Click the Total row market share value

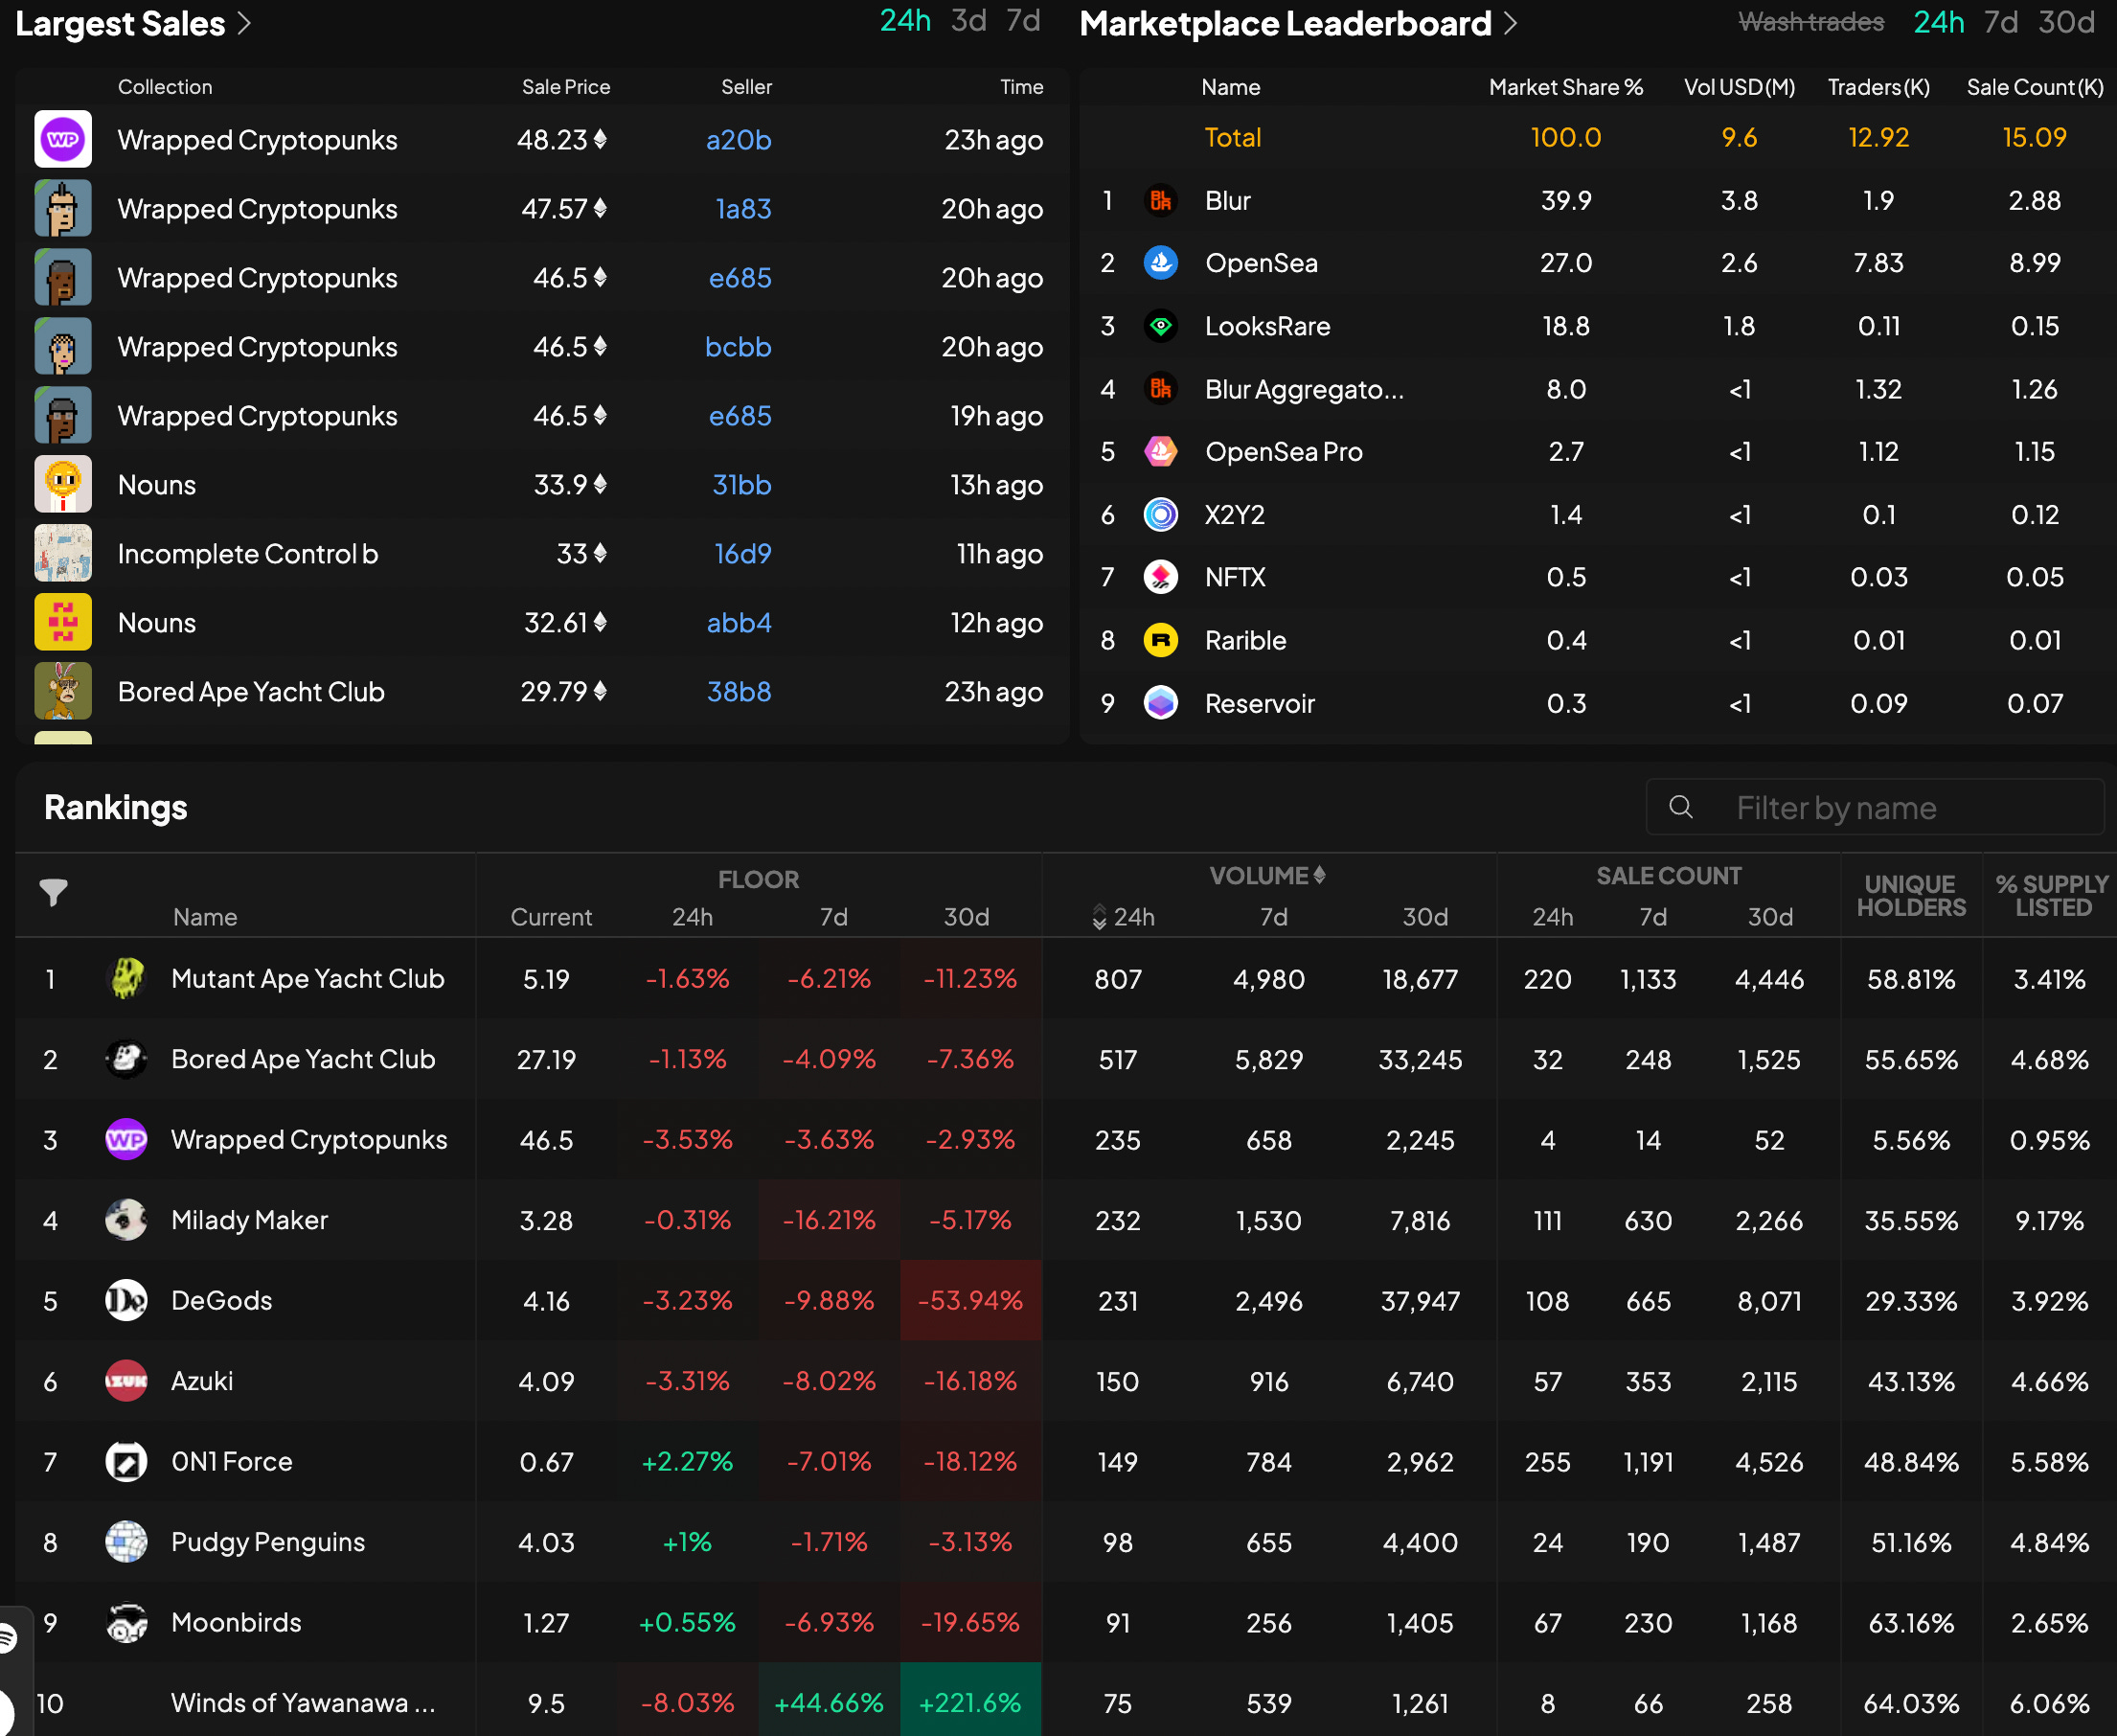1566,138
